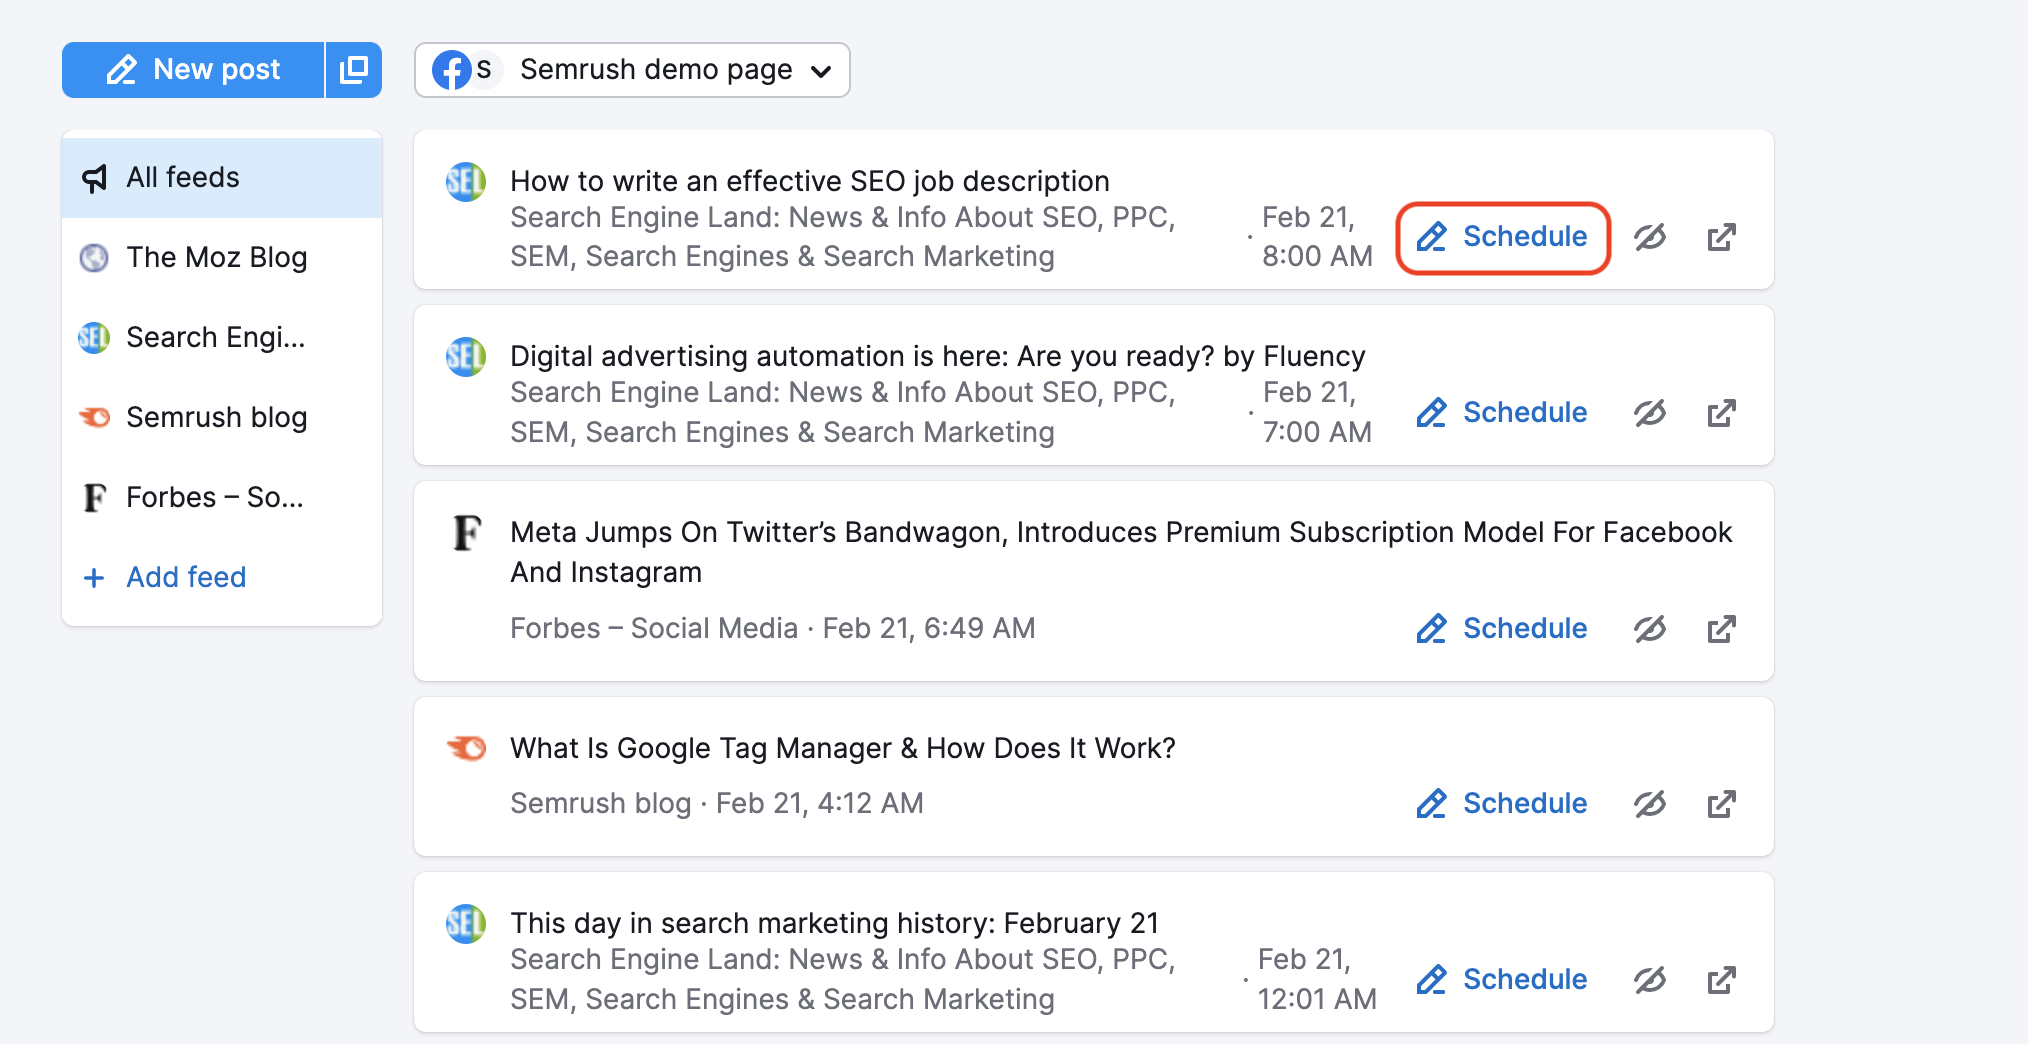2028x1044 pixels.
Task: Open search marketing history article externally
Action: pos(1721,980)
